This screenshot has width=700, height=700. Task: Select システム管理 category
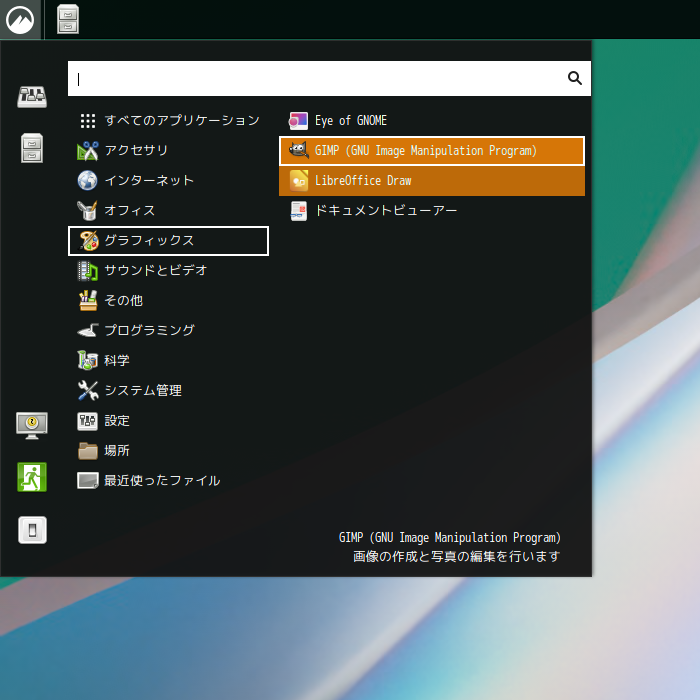[x=168, y=391]
